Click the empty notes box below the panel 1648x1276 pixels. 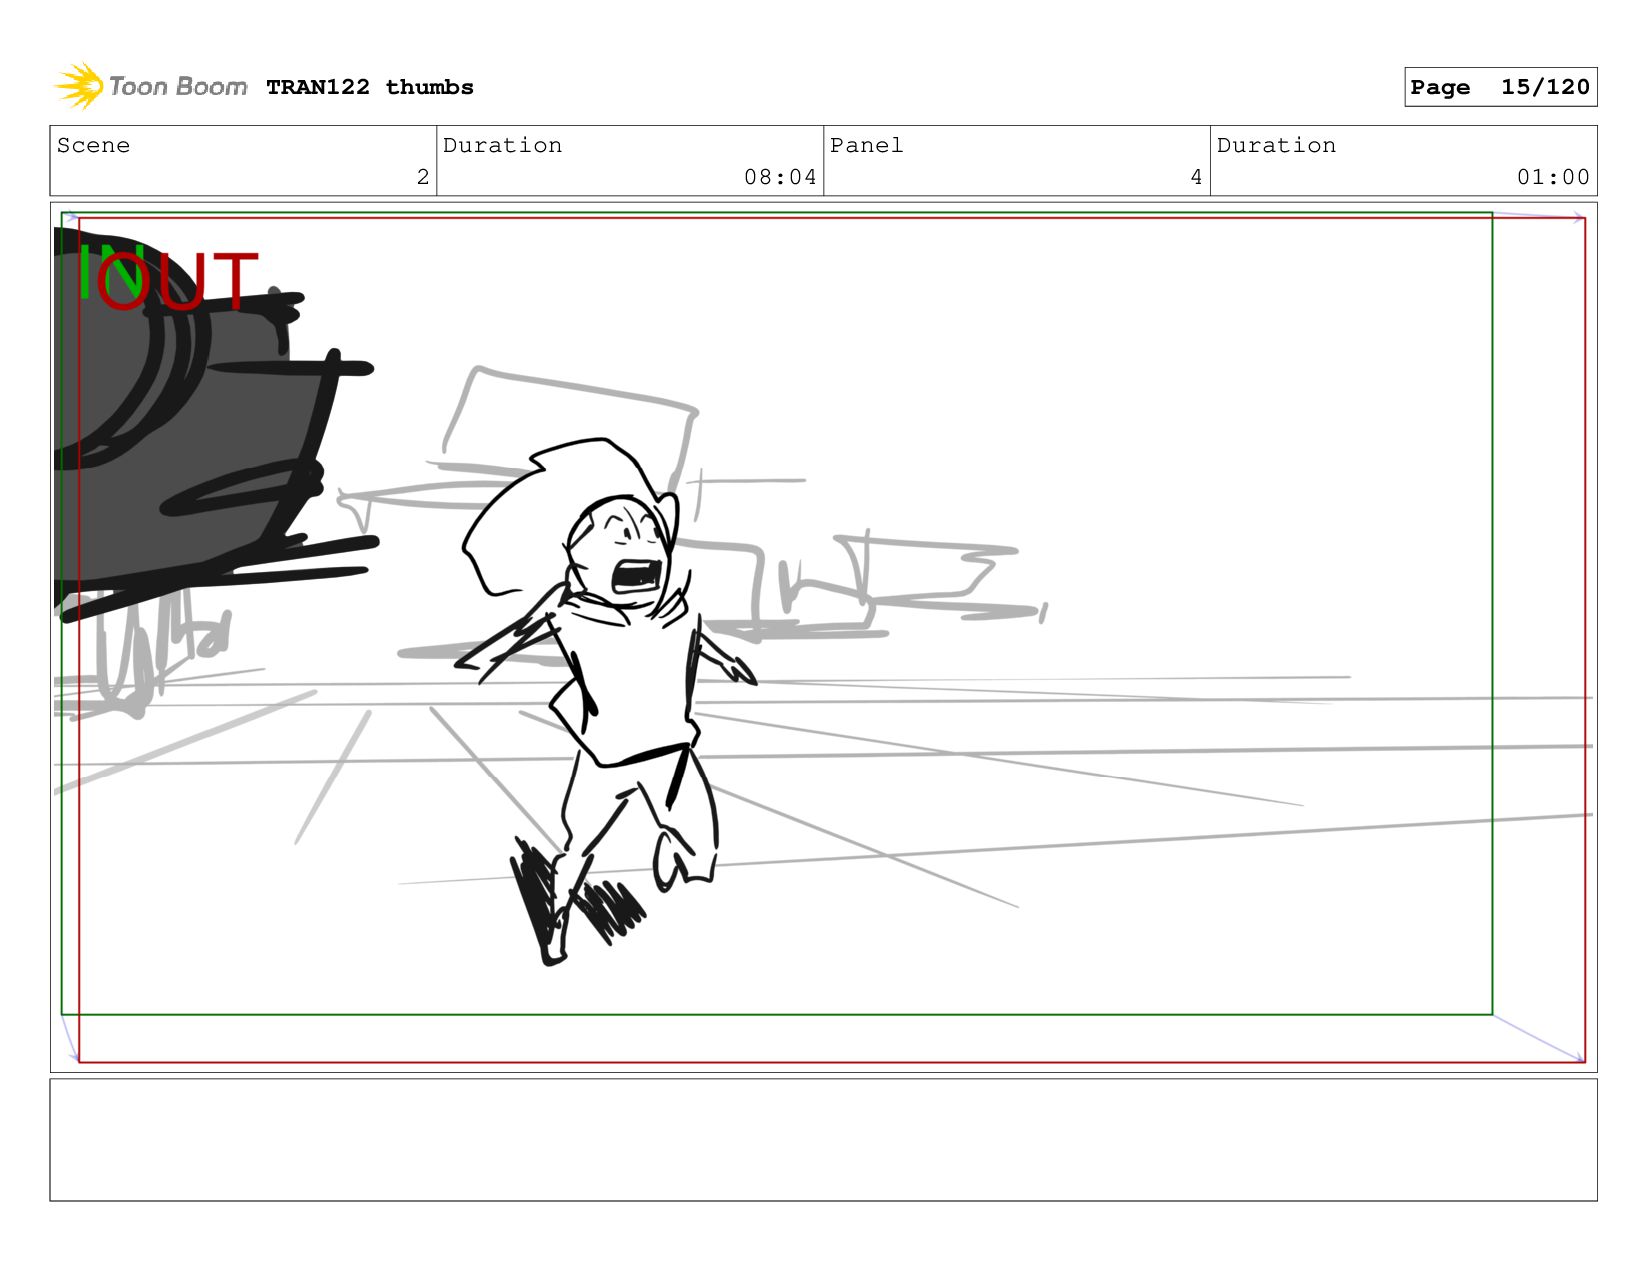click(823, 1140)
